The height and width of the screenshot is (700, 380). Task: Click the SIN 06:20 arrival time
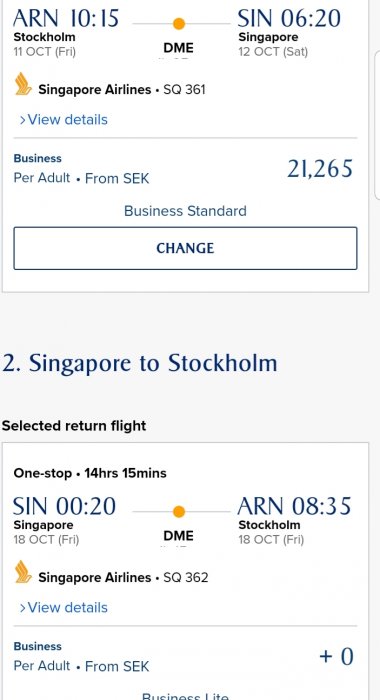point(289,18)
